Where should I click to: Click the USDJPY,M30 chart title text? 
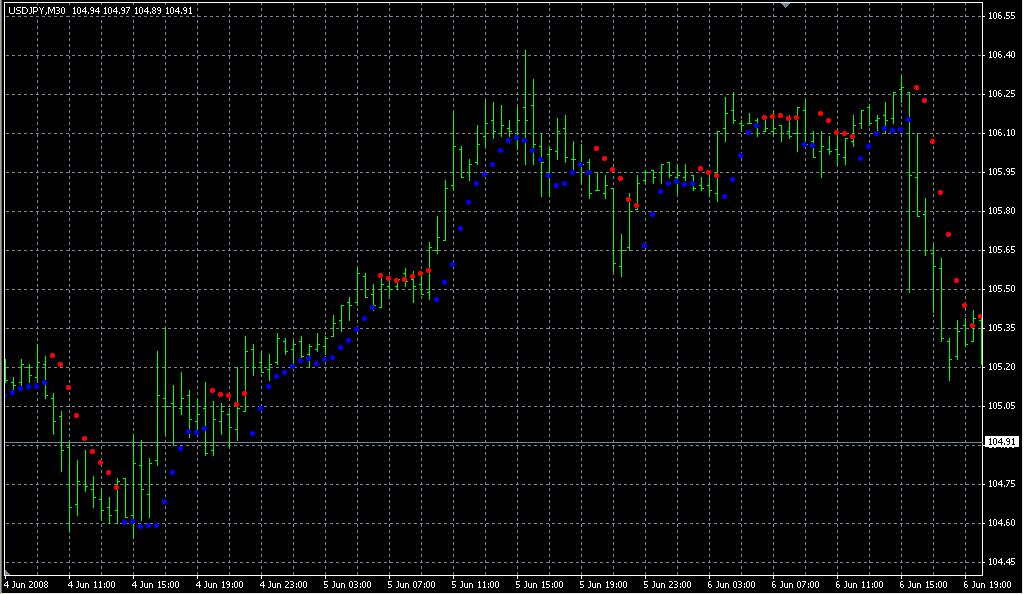36,11
